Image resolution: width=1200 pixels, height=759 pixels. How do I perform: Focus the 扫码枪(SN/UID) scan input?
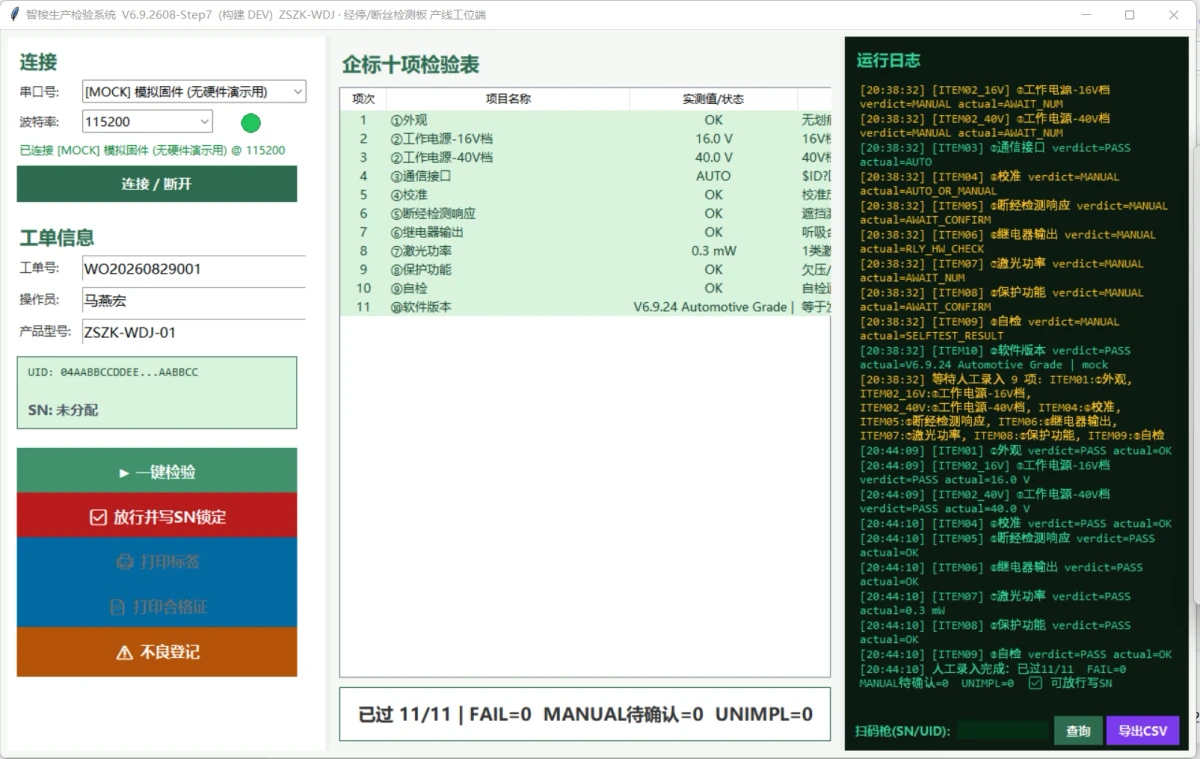tap(1003, 731)
